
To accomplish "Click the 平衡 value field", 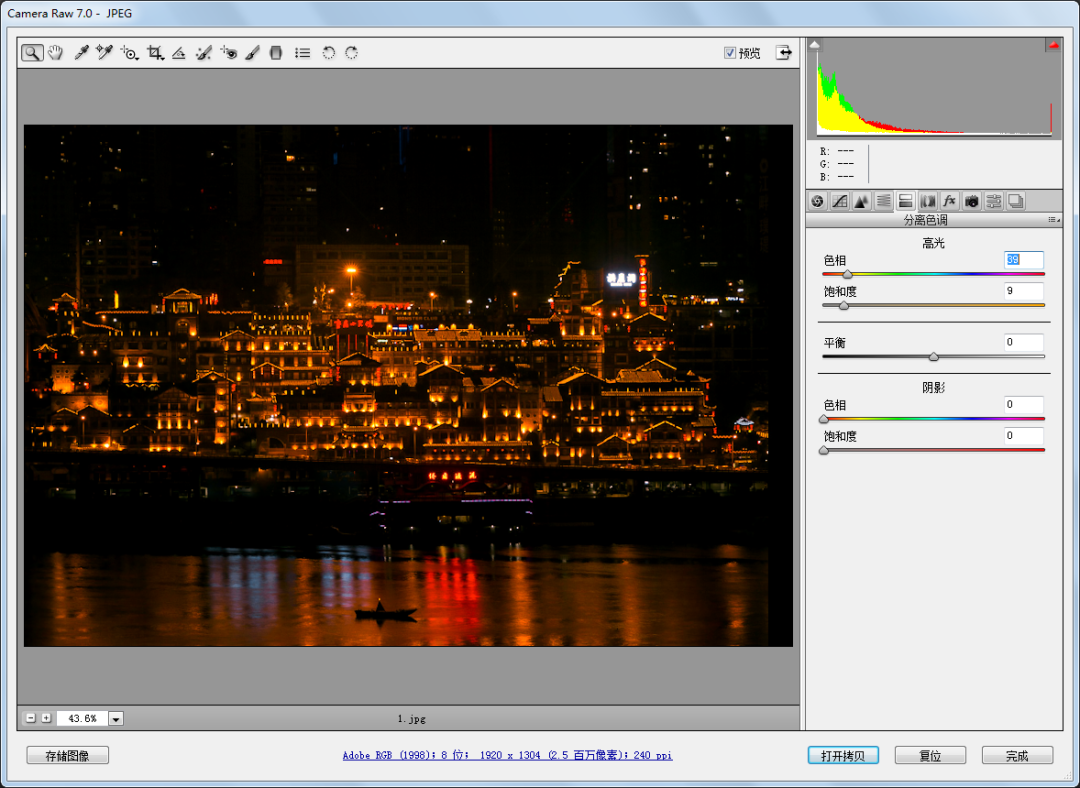I will (1024, 342).
